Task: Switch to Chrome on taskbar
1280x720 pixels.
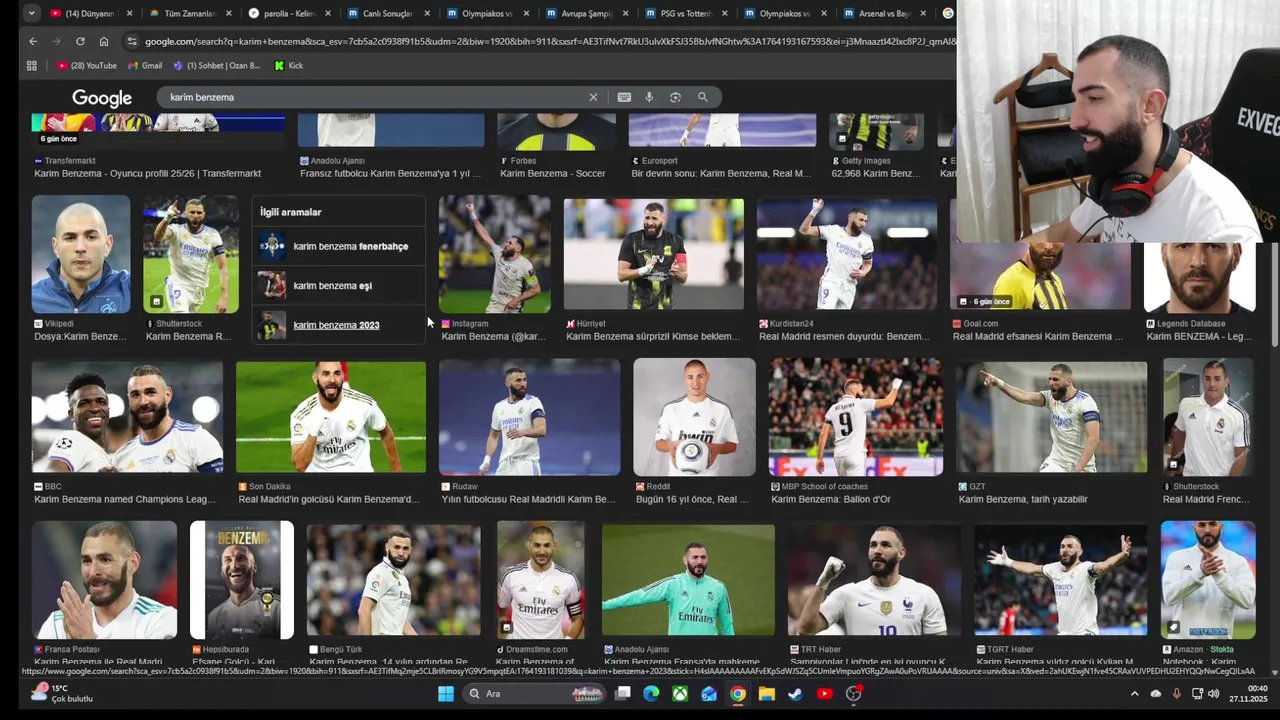Action: click(737, 693)
